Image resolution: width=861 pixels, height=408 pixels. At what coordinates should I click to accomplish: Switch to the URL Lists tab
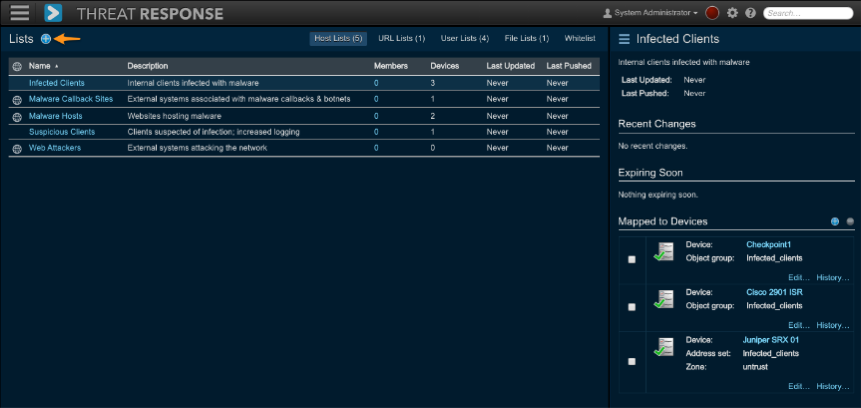click(x=401, y=38)
